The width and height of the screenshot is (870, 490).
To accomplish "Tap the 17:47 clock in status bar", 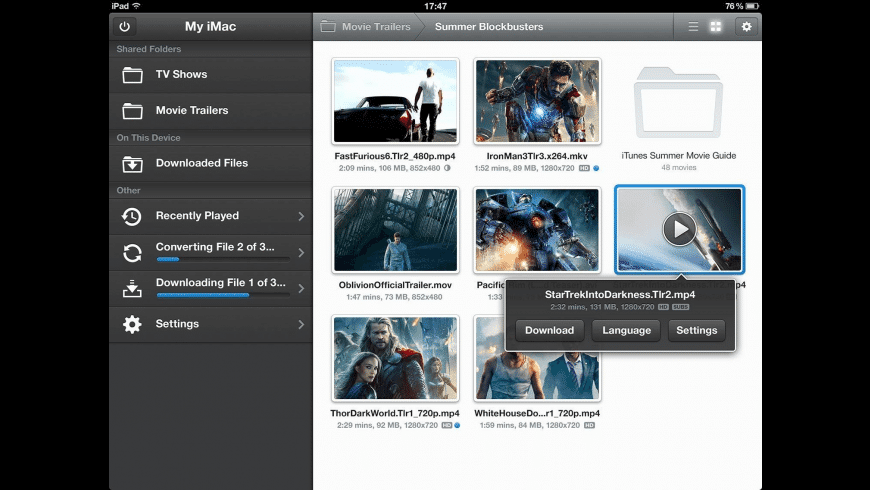I will pos(436,6).
